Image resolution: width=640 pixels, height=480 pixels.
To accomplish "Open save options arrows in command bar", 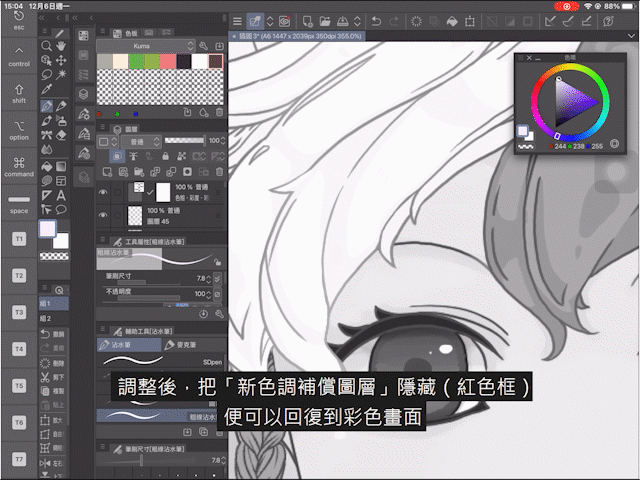I will click(357, 21).
